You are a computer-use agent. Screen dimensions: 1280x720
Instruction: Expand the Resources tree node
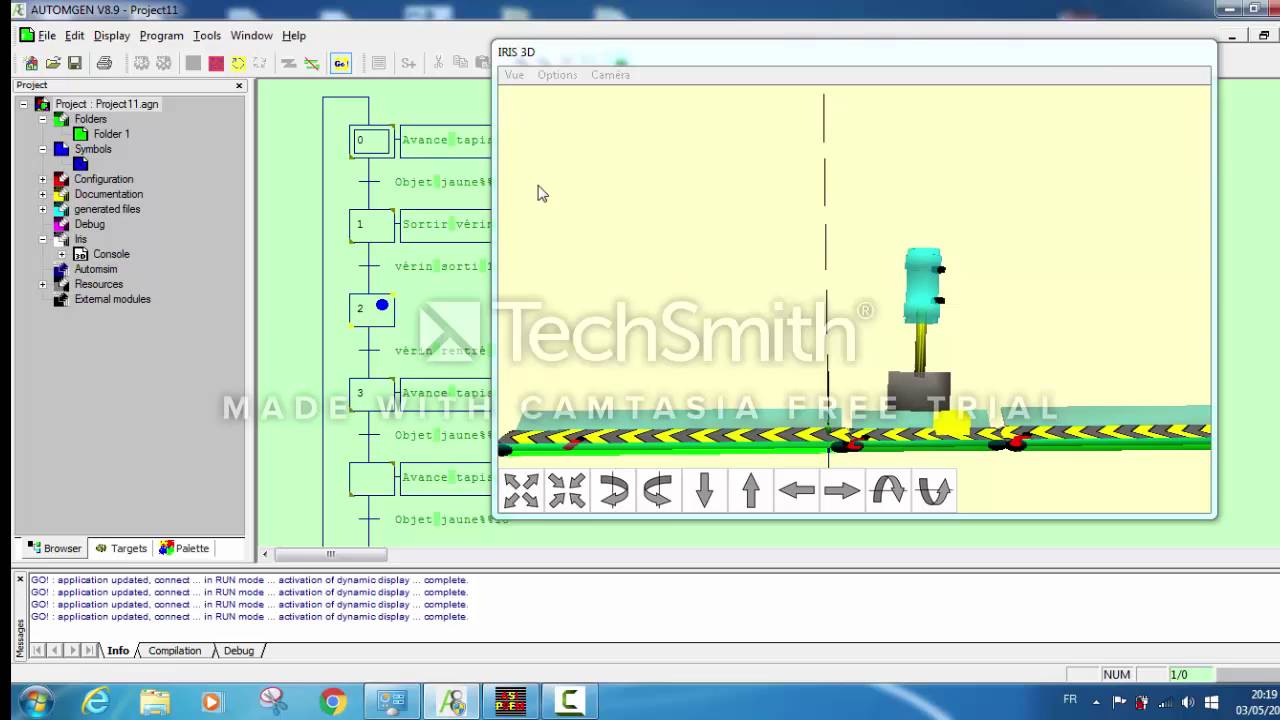(43, 284)
